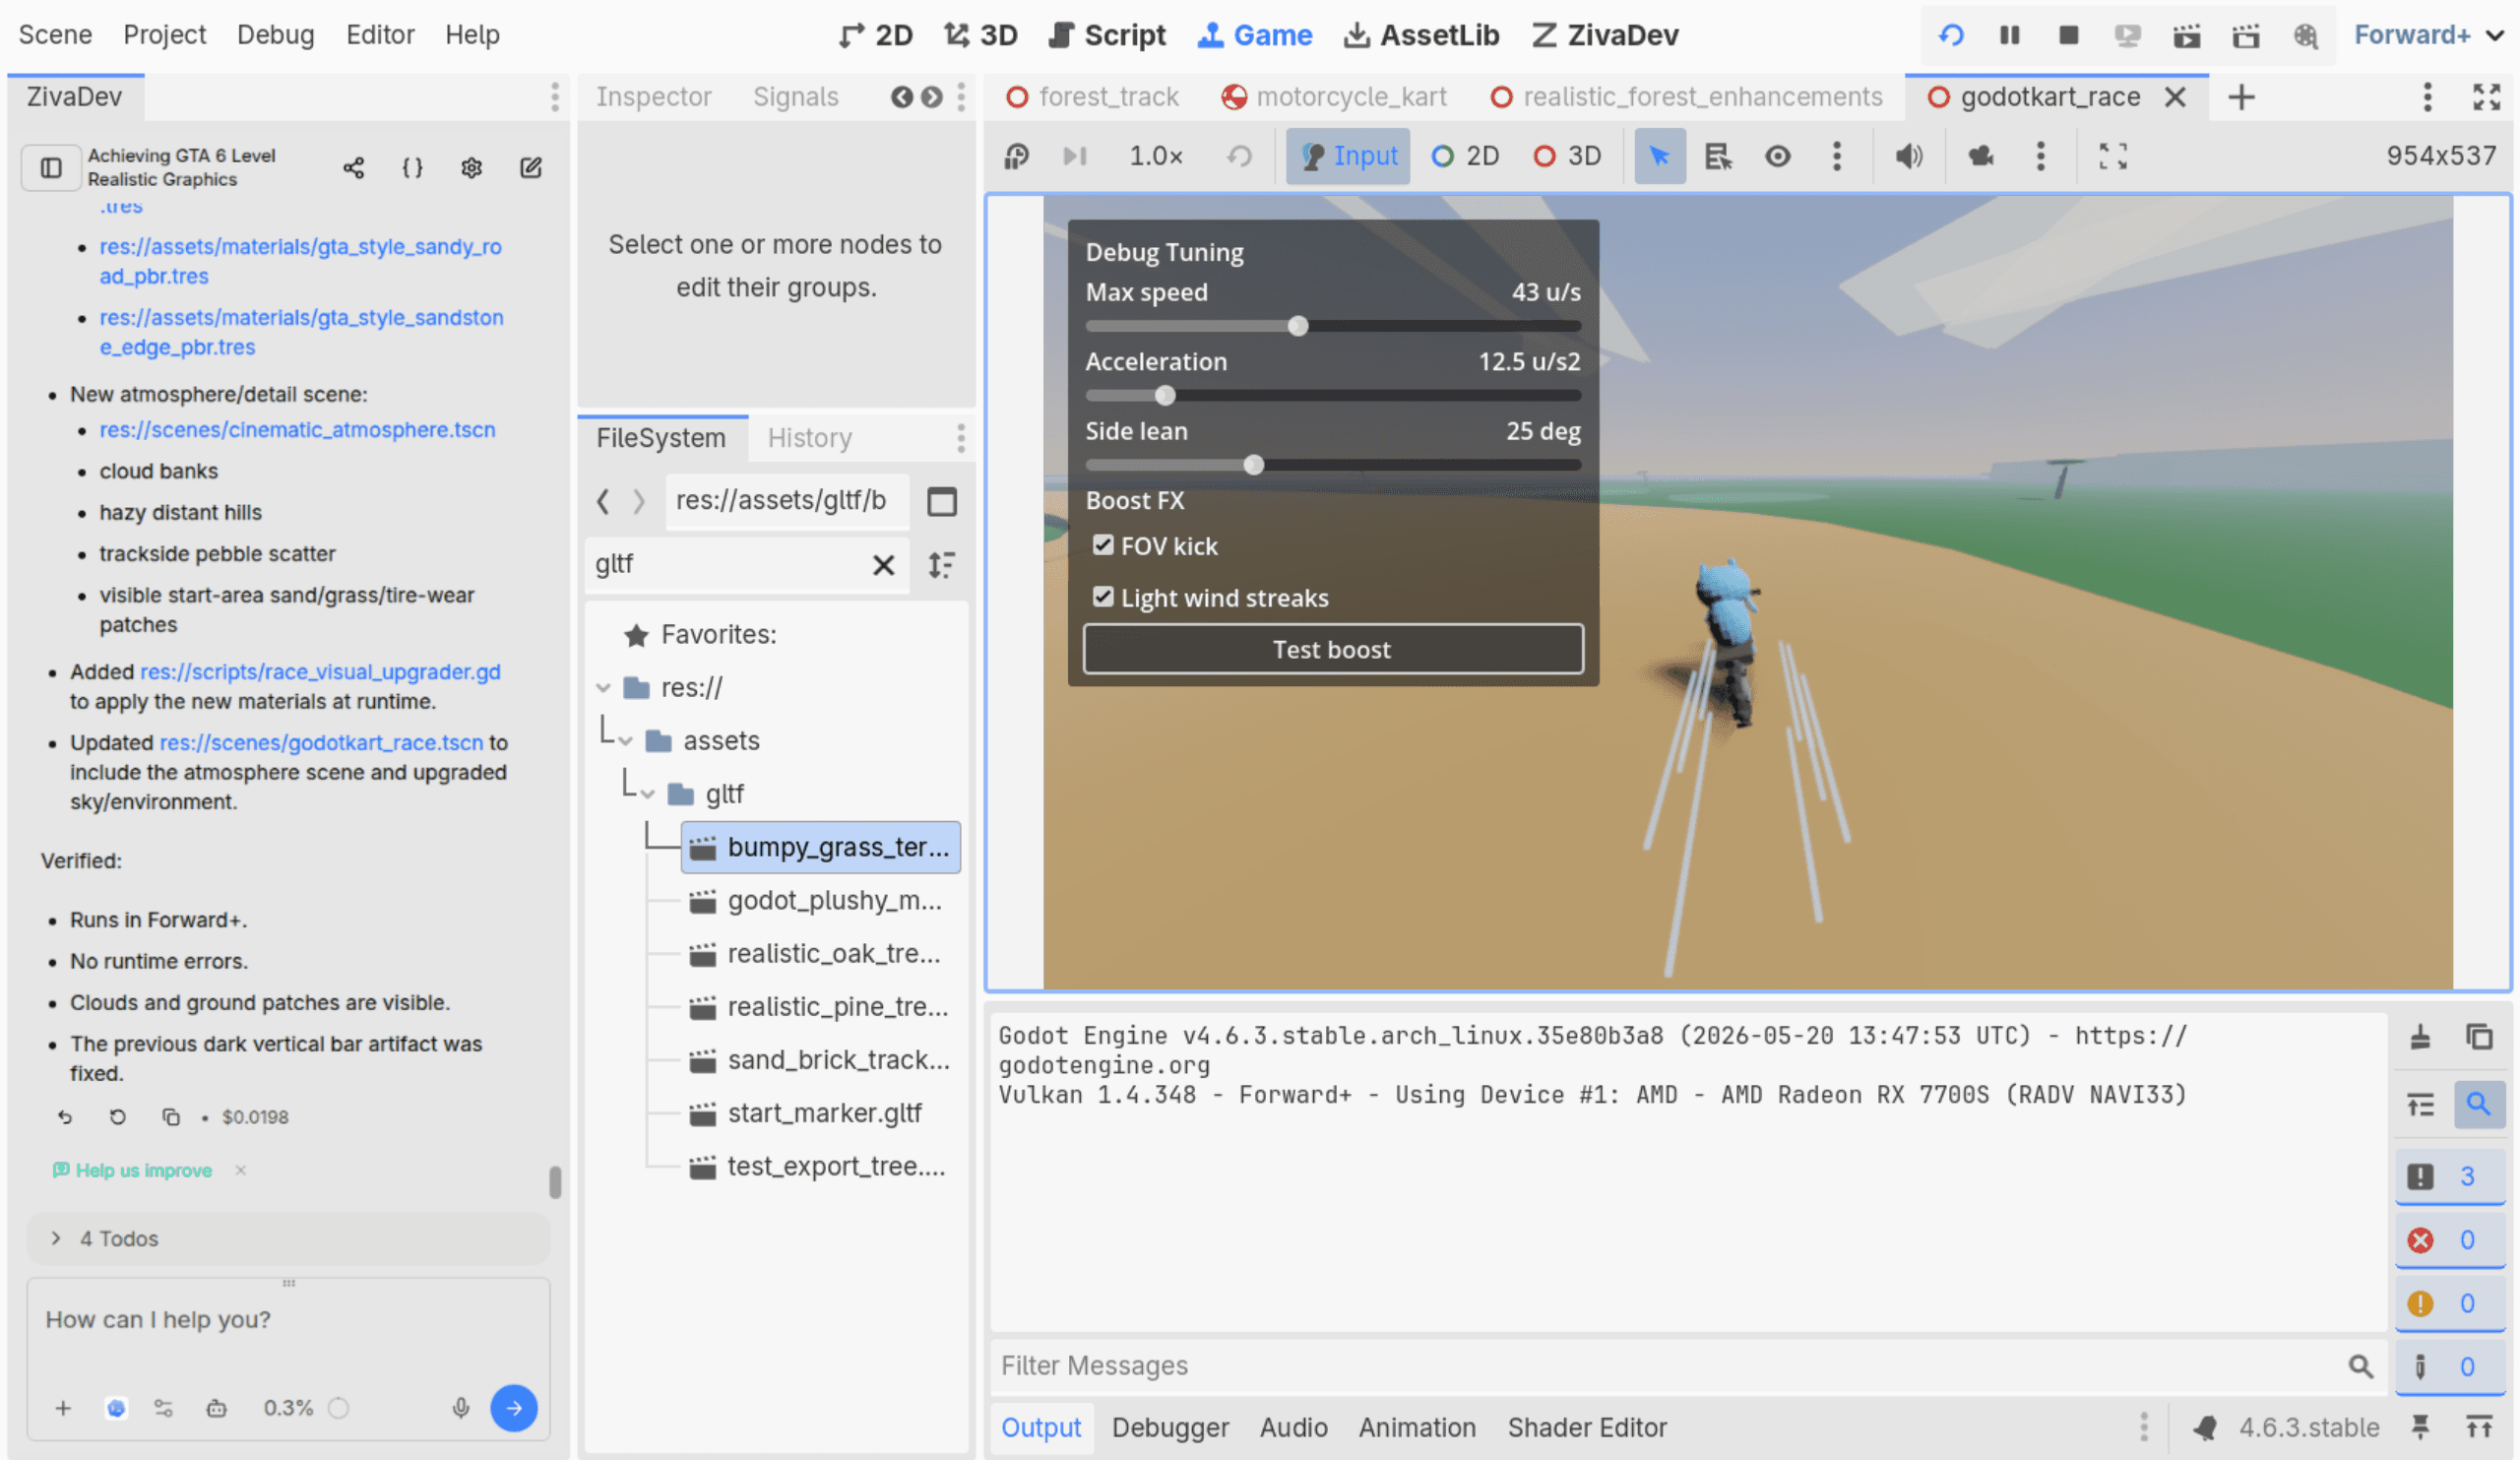Select 2D node selection mode
2520x1460 pixels.
1465,156
